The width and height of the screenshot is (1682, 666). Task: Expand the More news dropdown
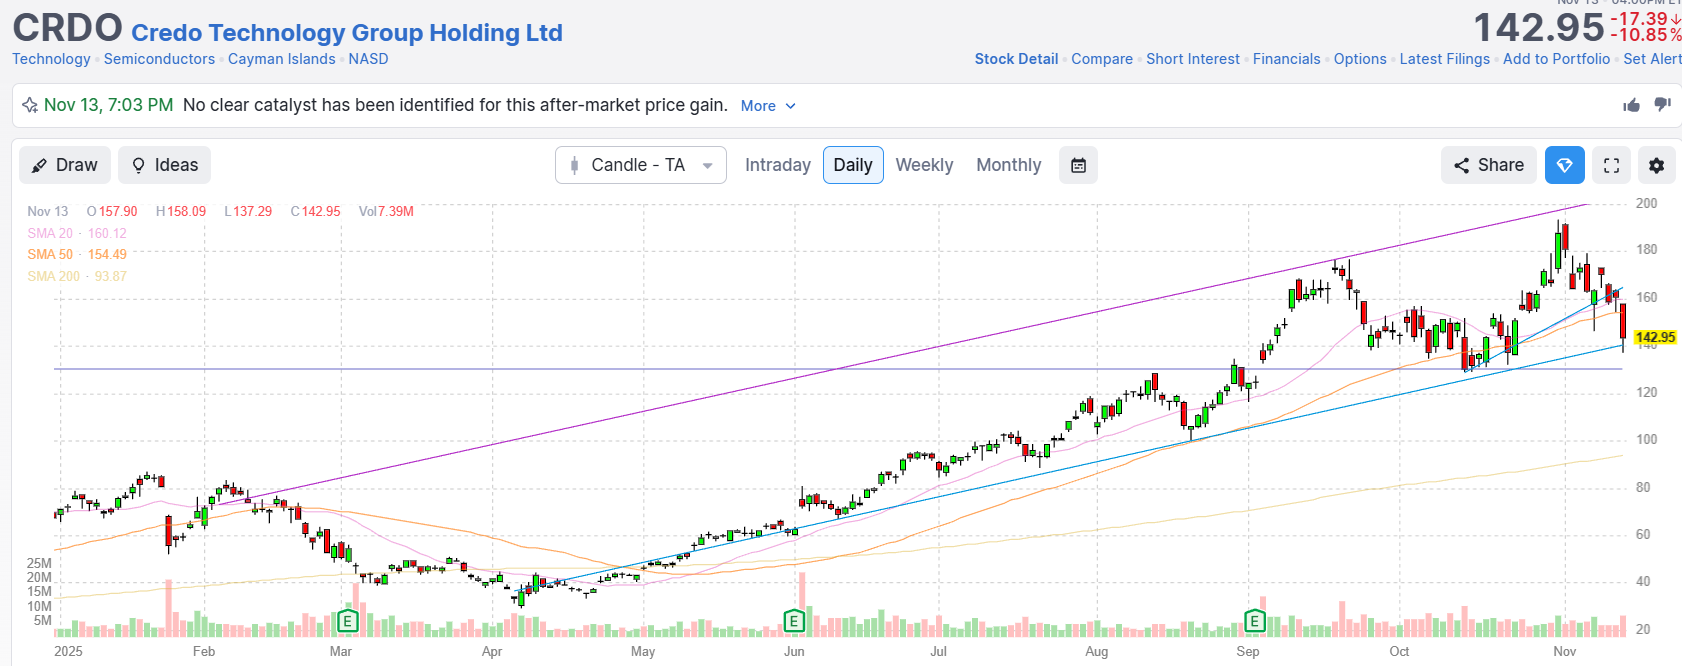(768, 106)
